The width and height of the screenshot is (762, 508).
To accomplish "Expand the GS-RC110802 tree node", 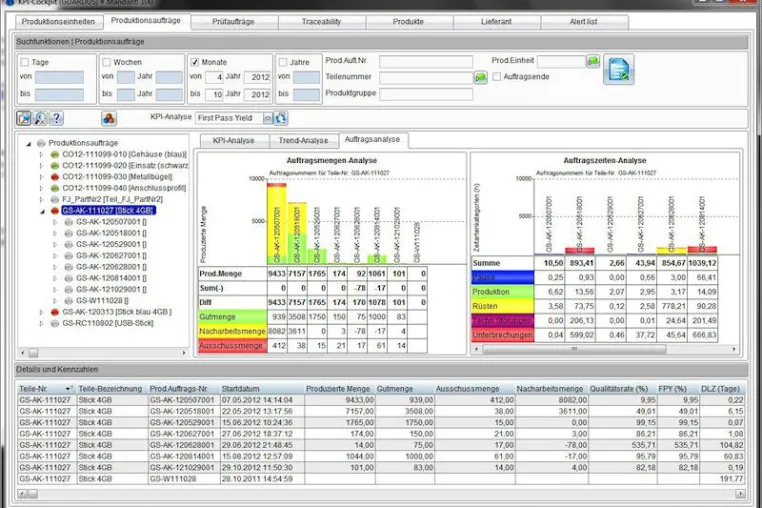I will (41, 323).
